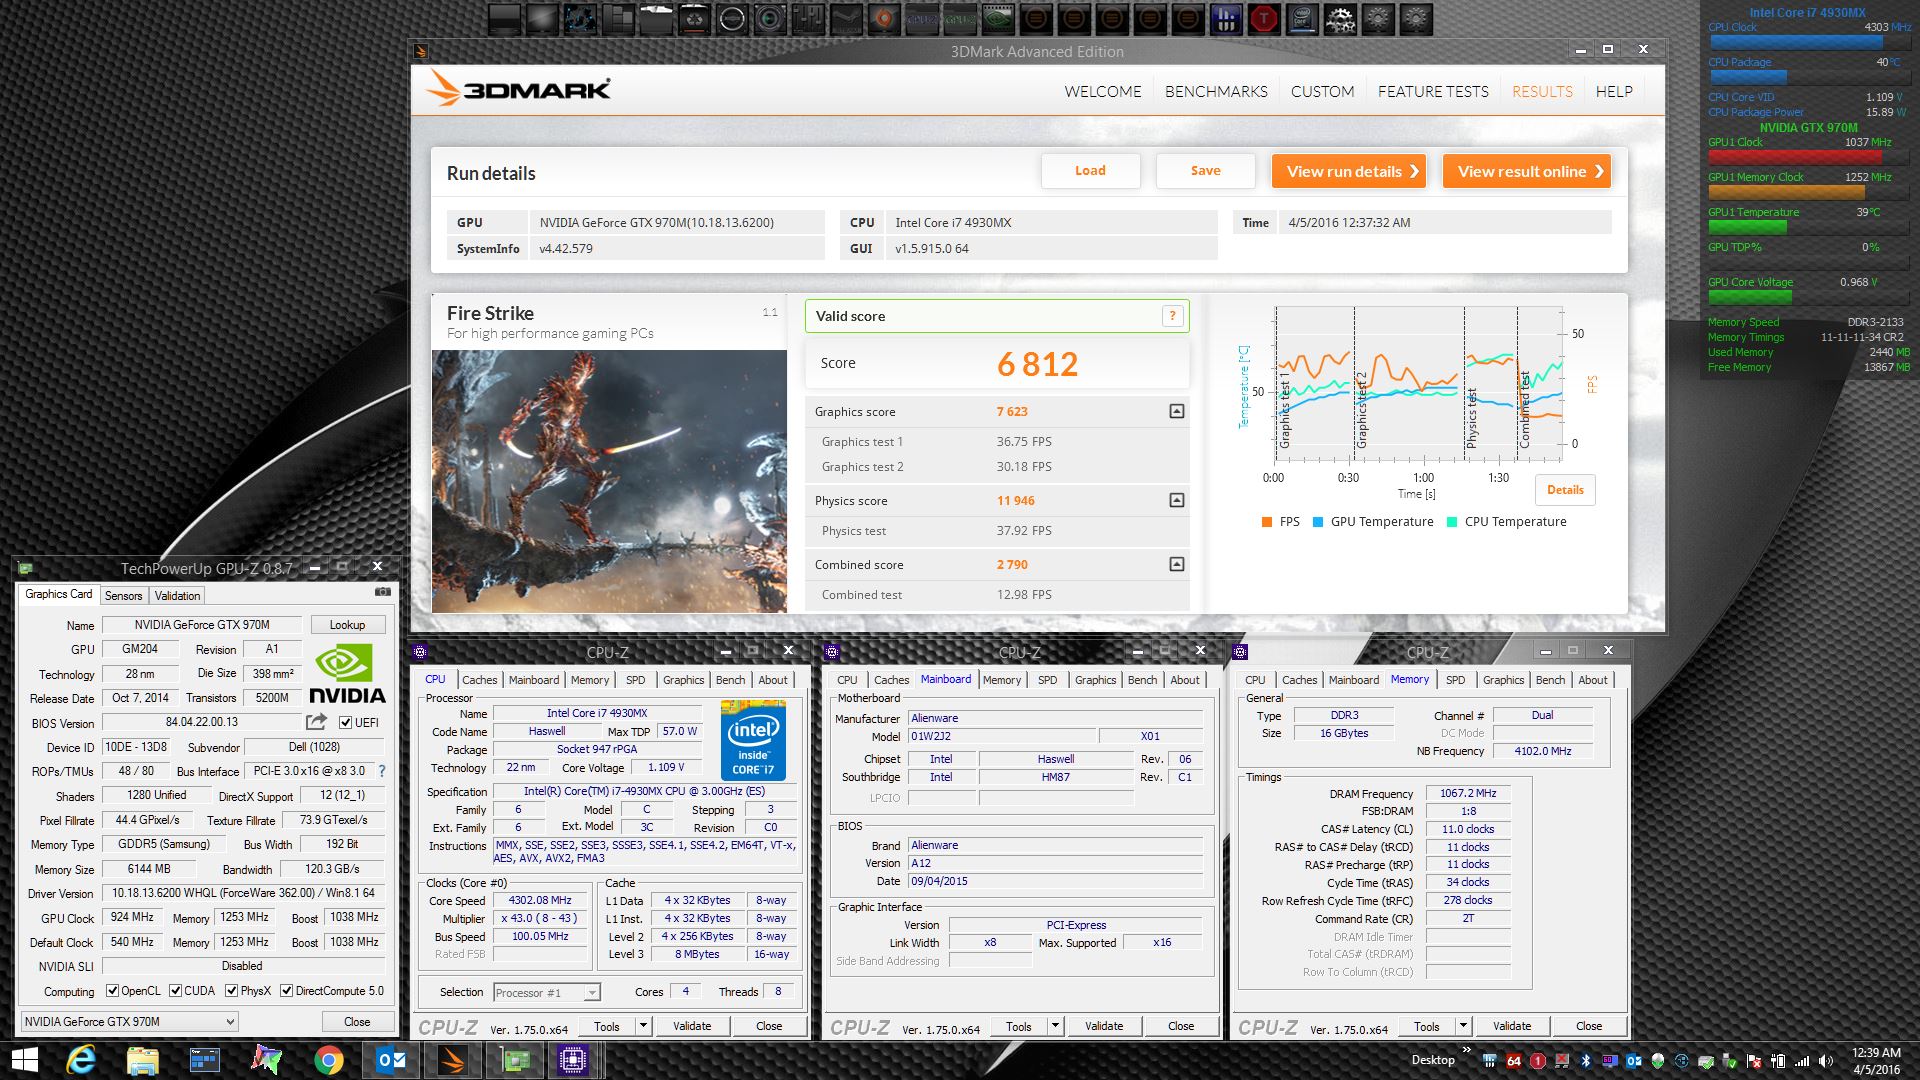
Task: Open the SPD tab in the CPU tab window
Action: [x=636, y=680]
